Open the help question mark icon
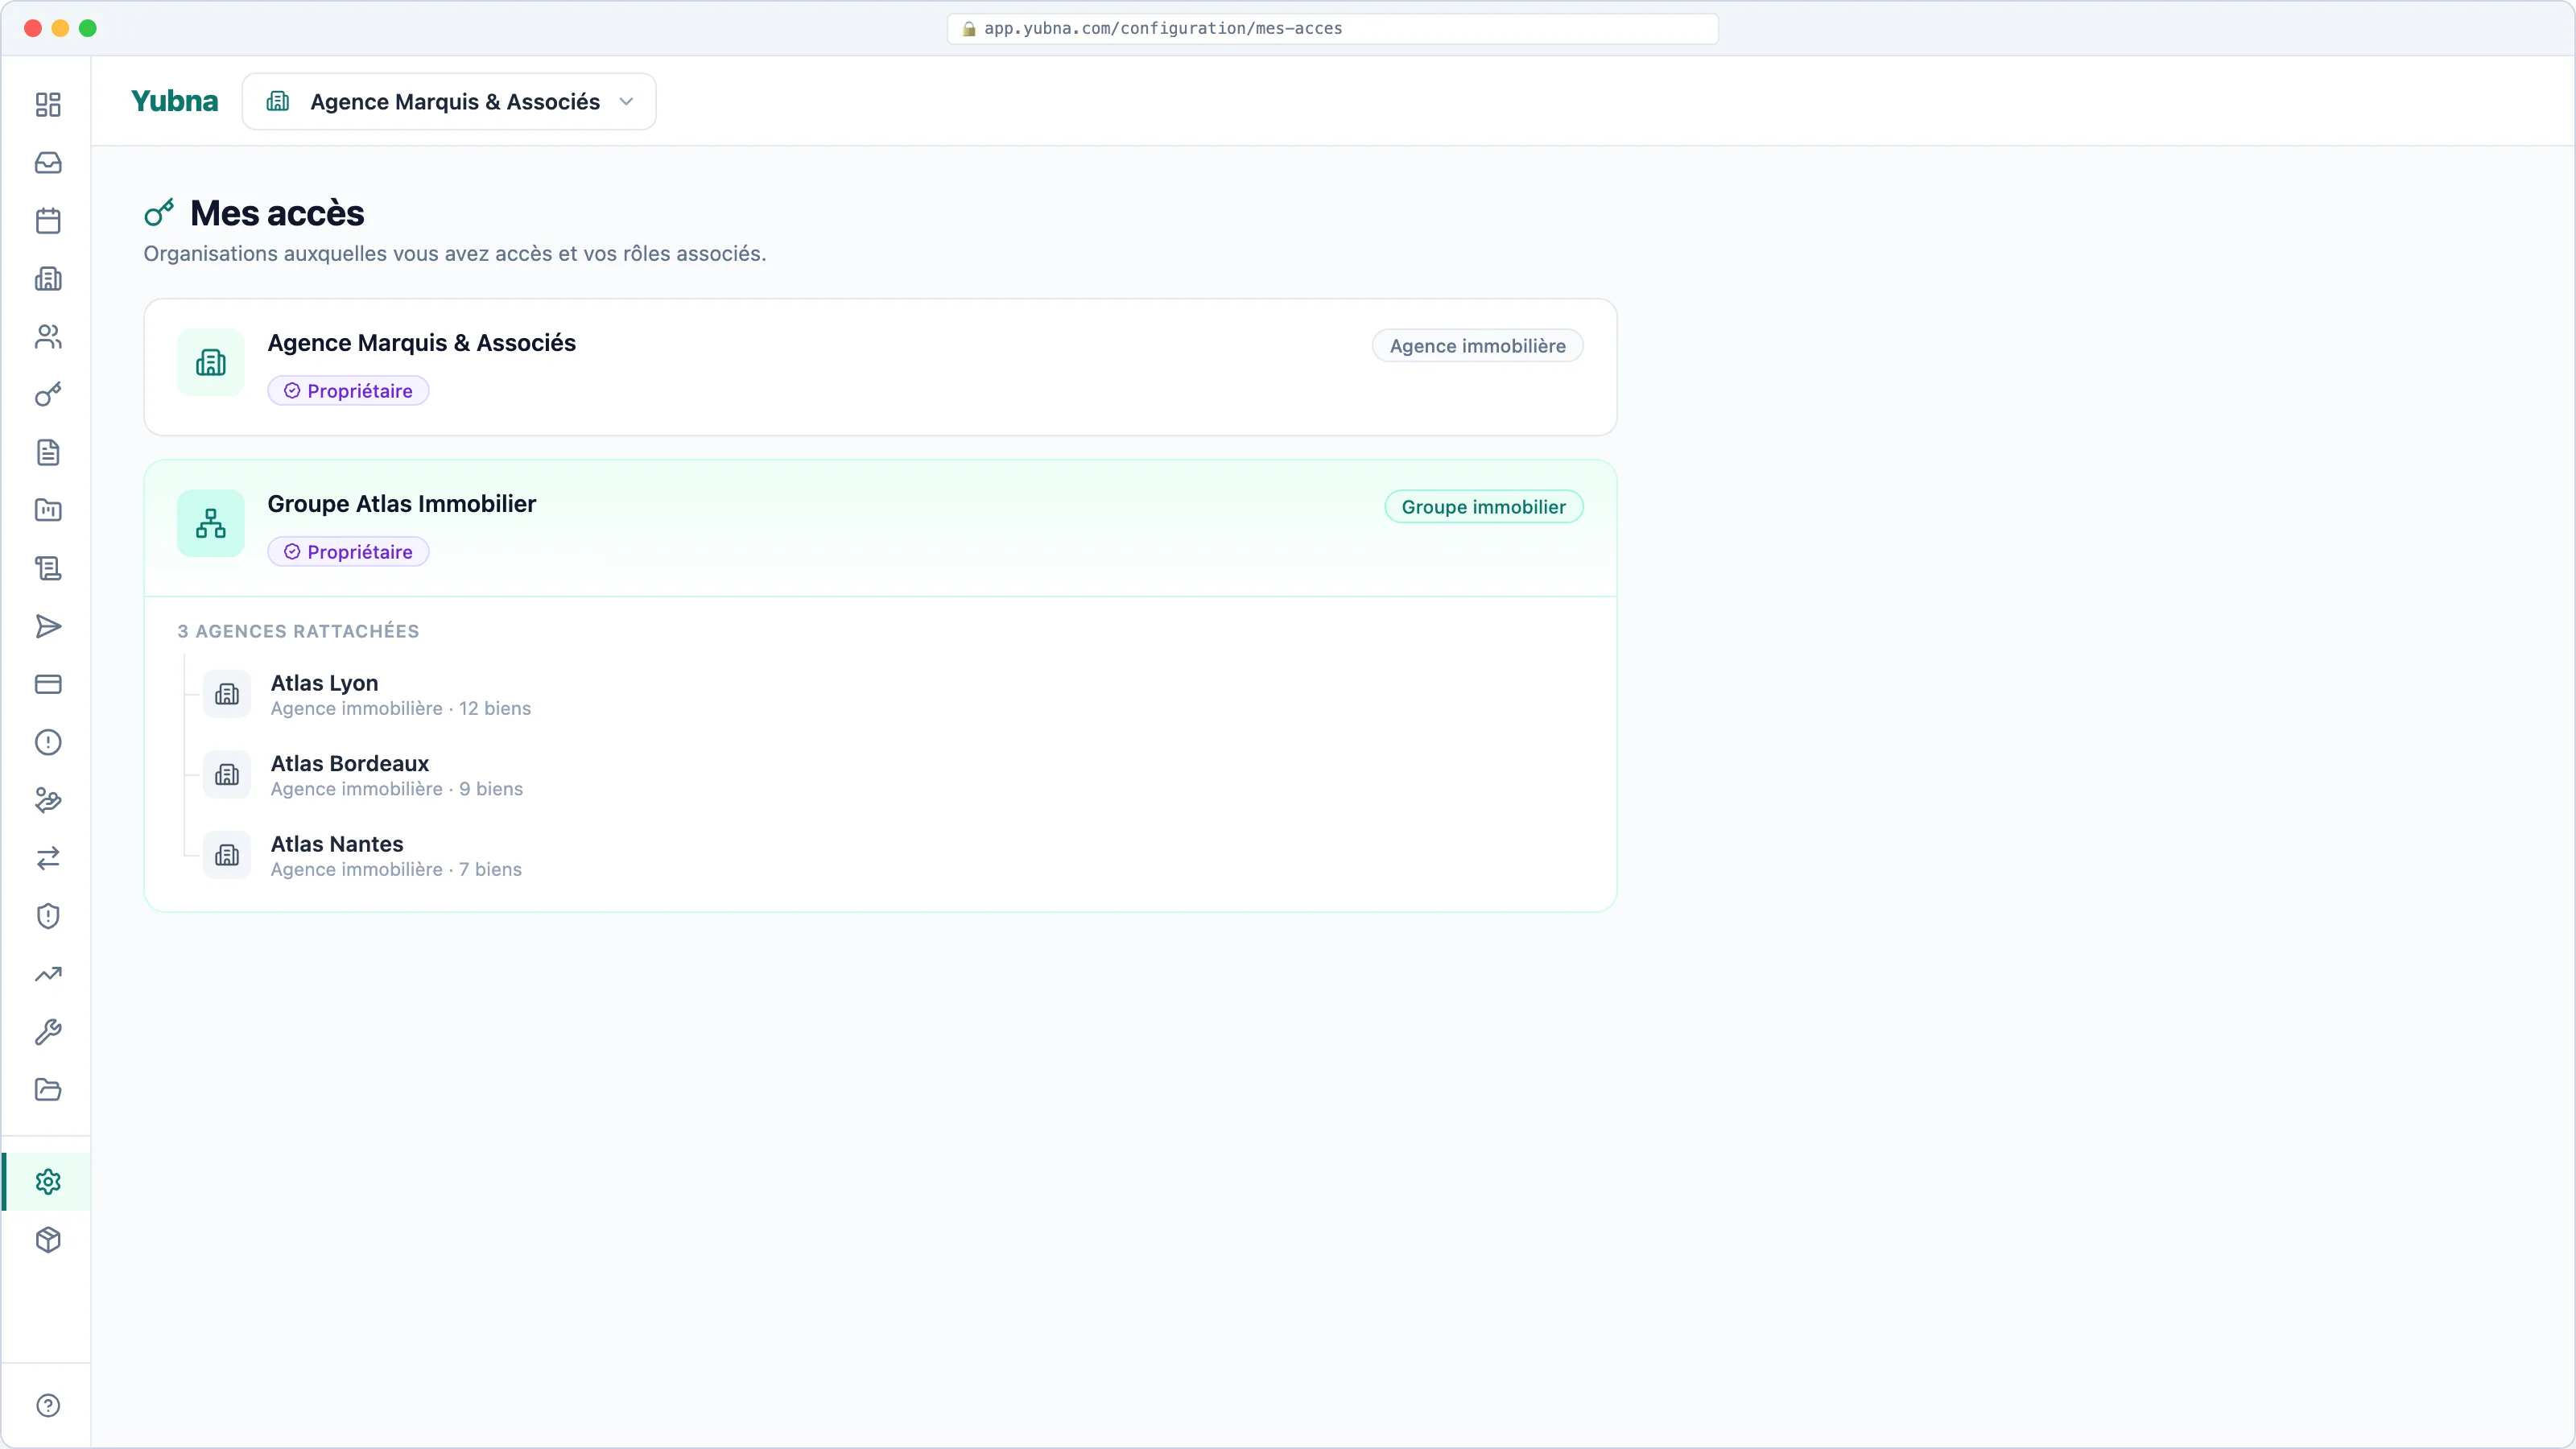2576x1449 pixels. (48, 1406)
